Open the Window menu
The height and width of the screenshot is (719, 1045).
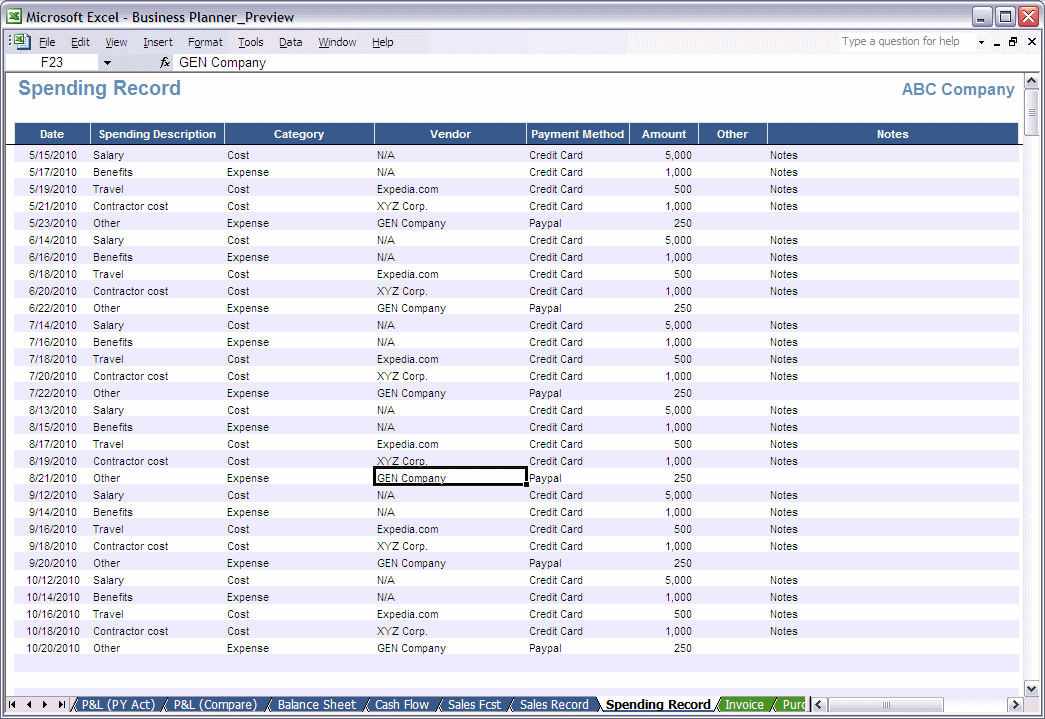[x=337, y=42]
